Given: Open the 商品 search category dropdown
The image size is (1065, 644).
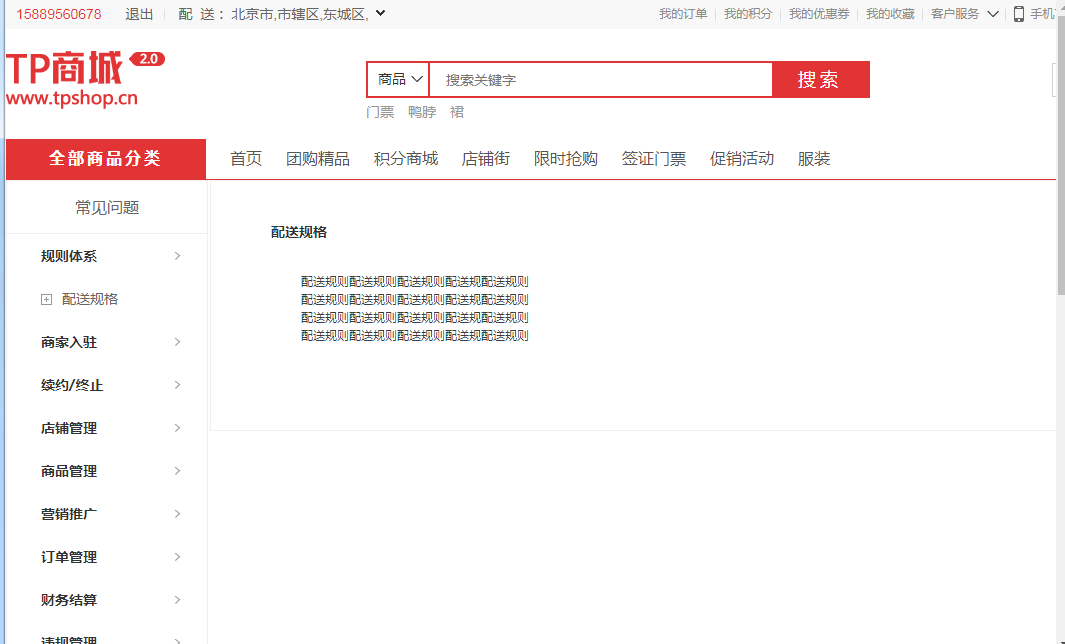Looking at the screenshot, I should click(399, 80).
